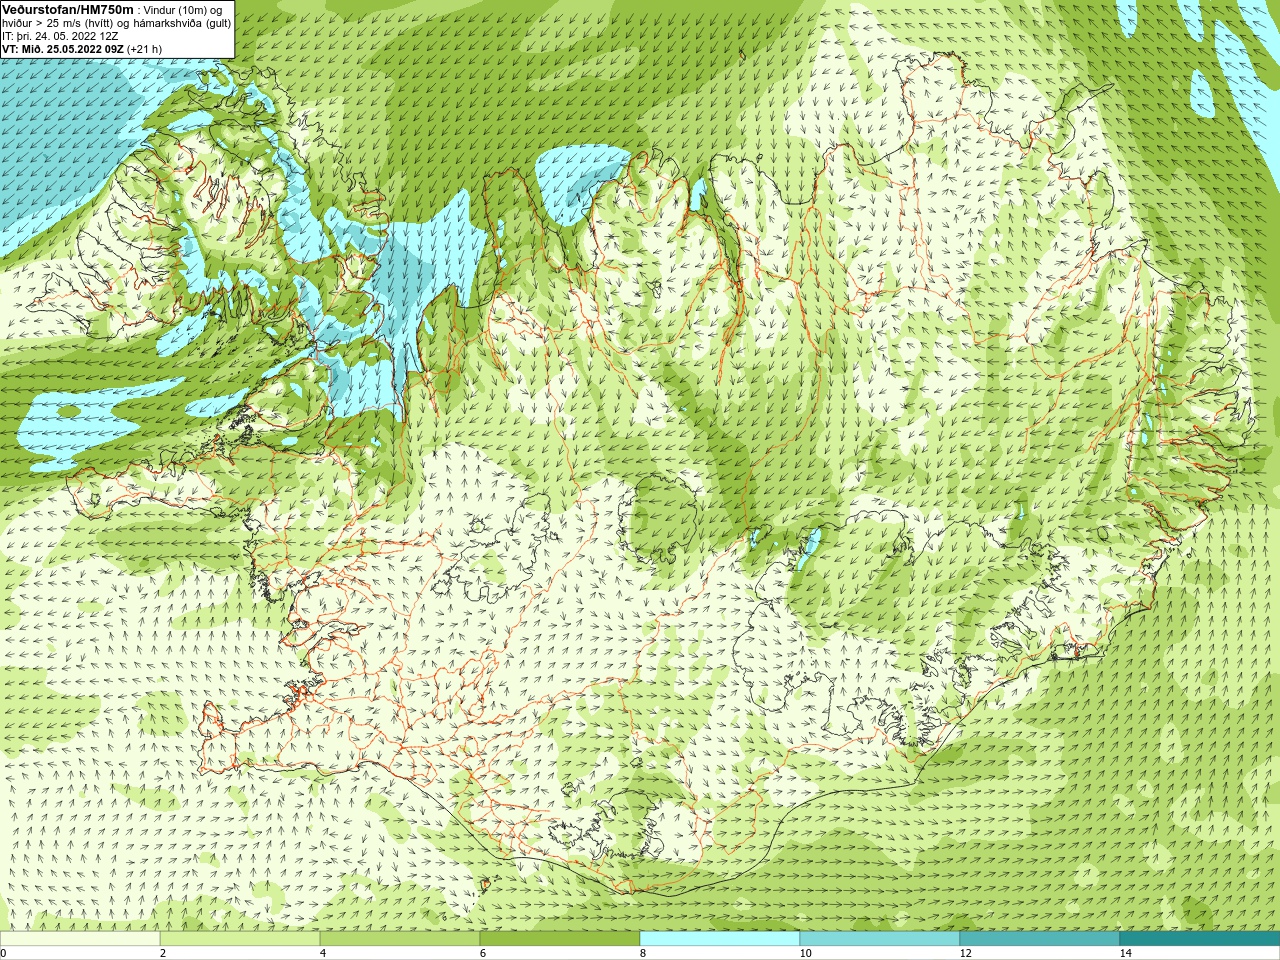Image resolution: width=1280 pixels, height=960 pixels.
Task: Click the legend scale tick label '0'
Action: pos(4,953)
